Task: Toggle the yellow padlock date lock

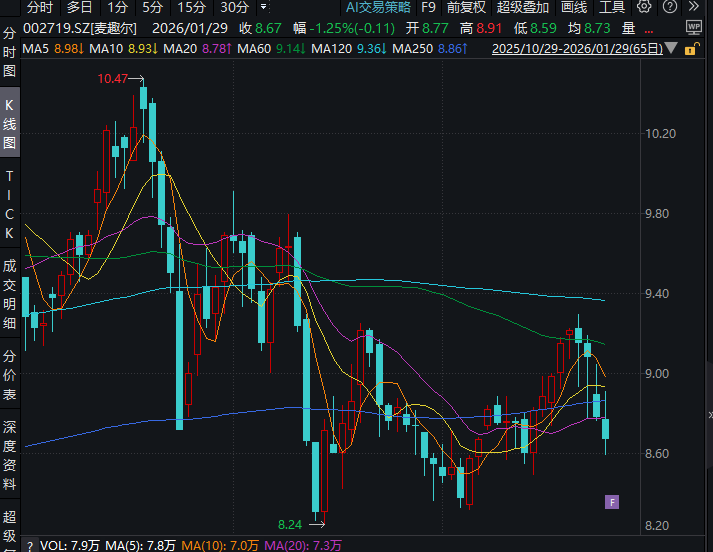Action: pyautogui.click(x=690, y=49)
